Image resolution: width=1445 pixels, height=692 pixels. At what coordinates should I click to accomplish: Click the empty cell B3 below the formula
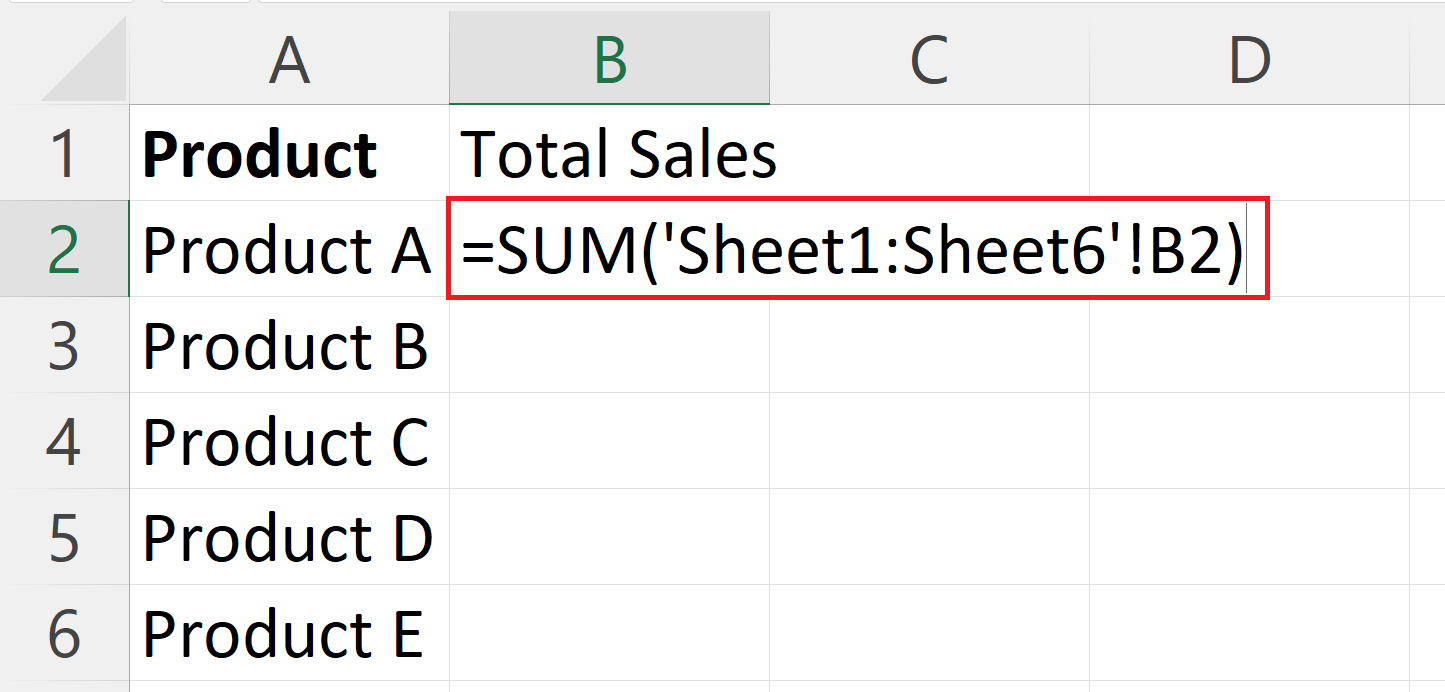610,344
